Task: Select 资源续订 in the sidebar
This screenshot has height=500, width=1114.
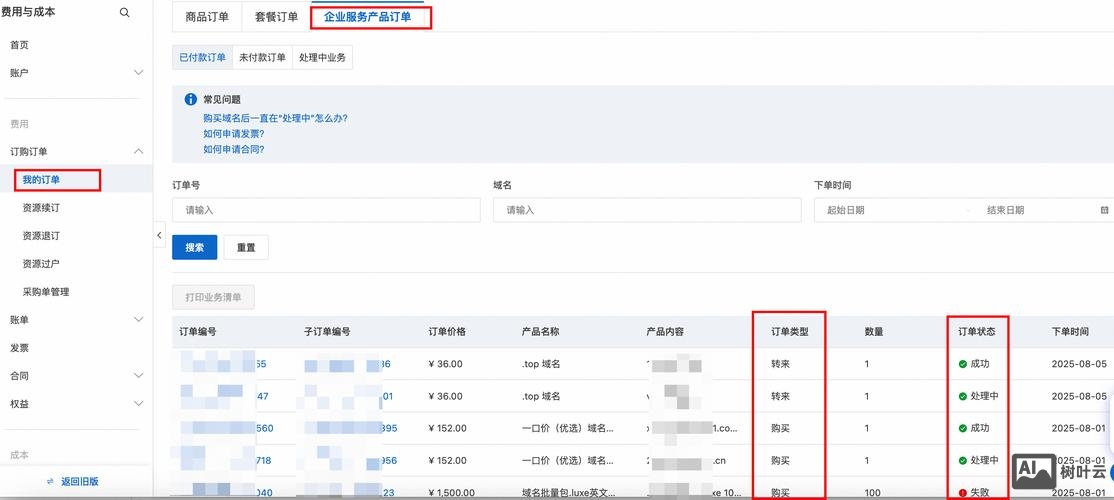Action: (41, 207)
